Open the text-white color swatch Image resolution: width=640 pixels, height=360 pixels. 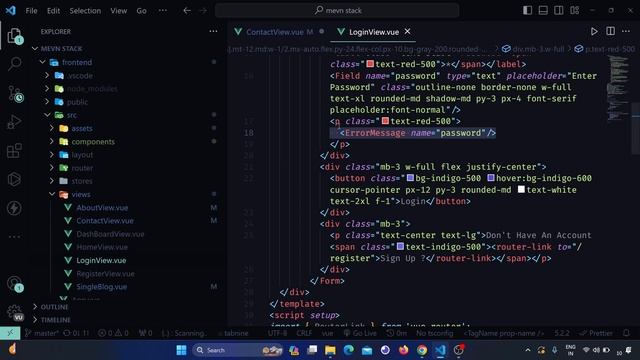click(x=521, y=189)
